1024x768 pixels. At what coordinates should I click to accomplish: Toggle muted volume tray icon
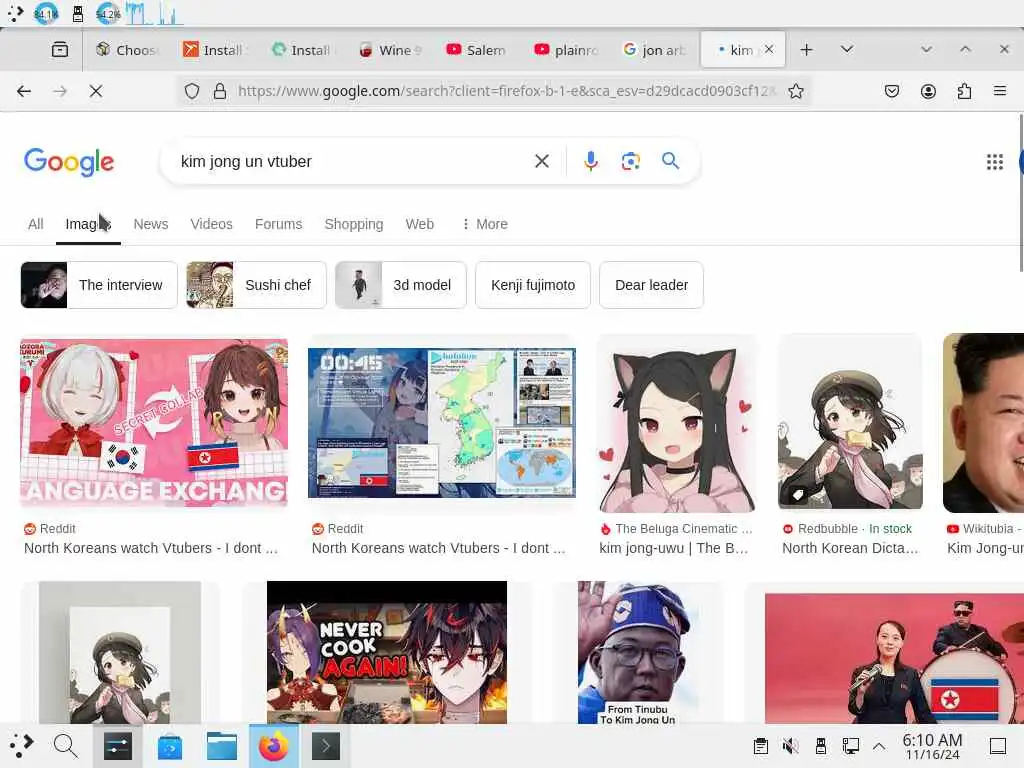coord(790,746)
